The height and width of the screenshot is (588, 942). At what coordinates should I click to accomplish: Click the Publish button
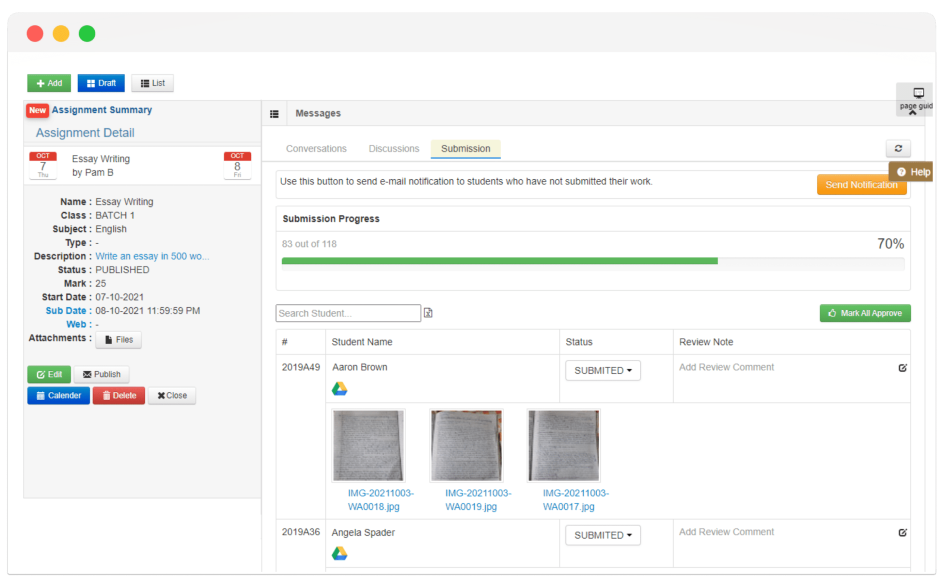[102, 374]
